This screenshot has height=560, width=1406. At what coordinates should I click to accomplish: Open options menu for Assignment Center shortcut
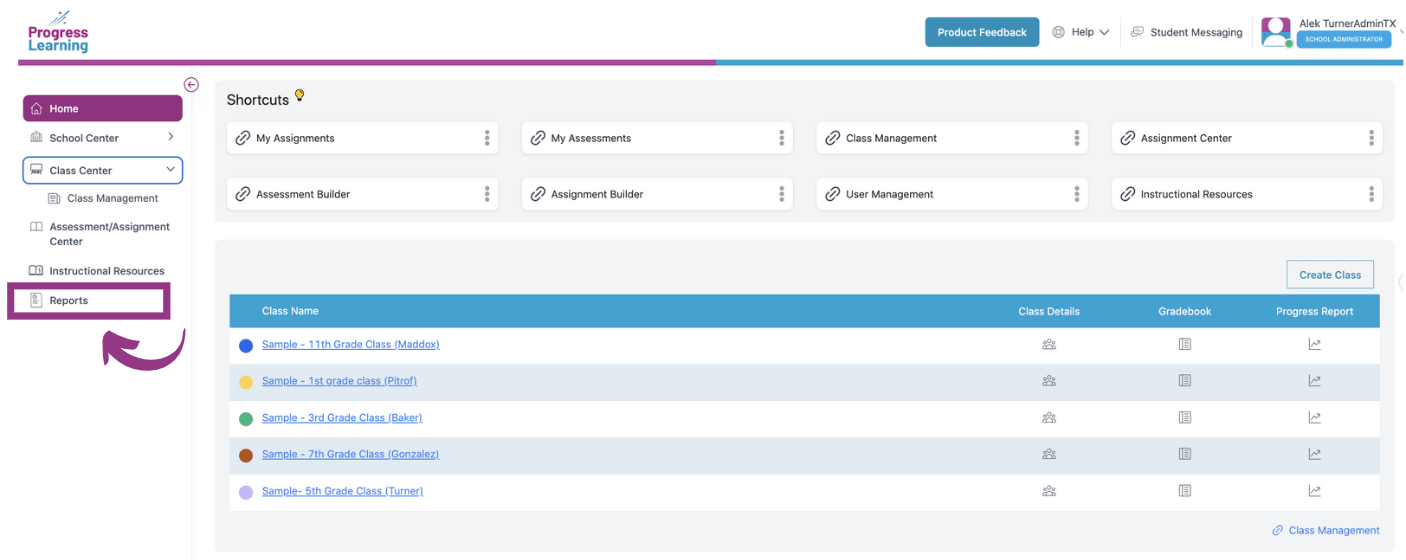1372,138
